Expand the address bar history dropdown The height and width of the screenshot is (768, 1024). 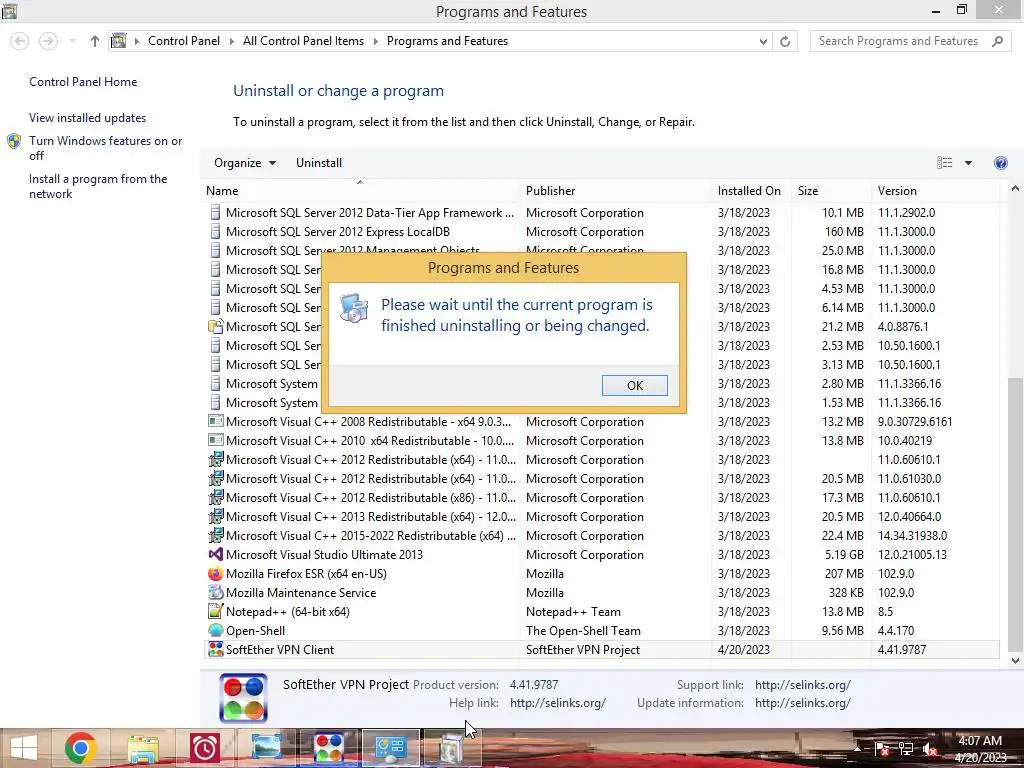pyautogui.click(x=763, y=41)
